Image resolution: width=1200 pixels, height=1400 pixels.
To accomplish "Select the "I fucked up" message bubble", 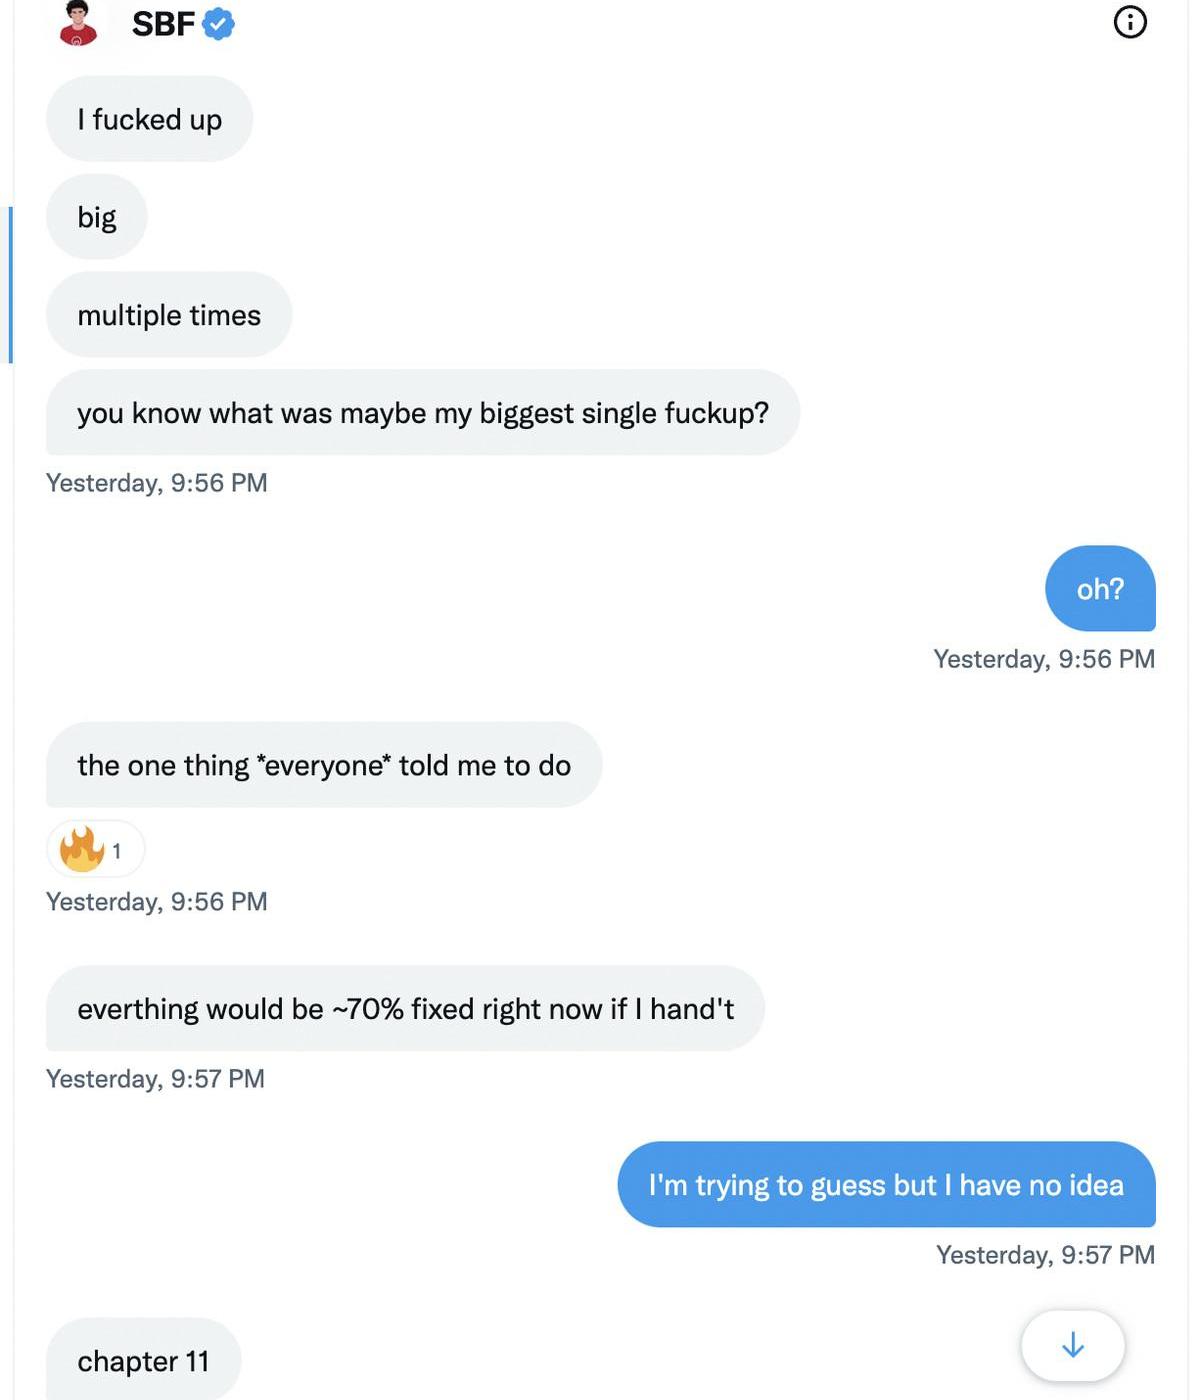I will (149, 119).
